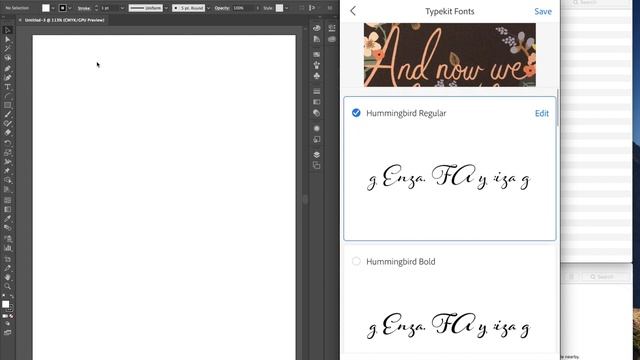Viewport: 640px width, 360px height.
Task: Open the Layers panel icon
Action: [x=317, y=154]
